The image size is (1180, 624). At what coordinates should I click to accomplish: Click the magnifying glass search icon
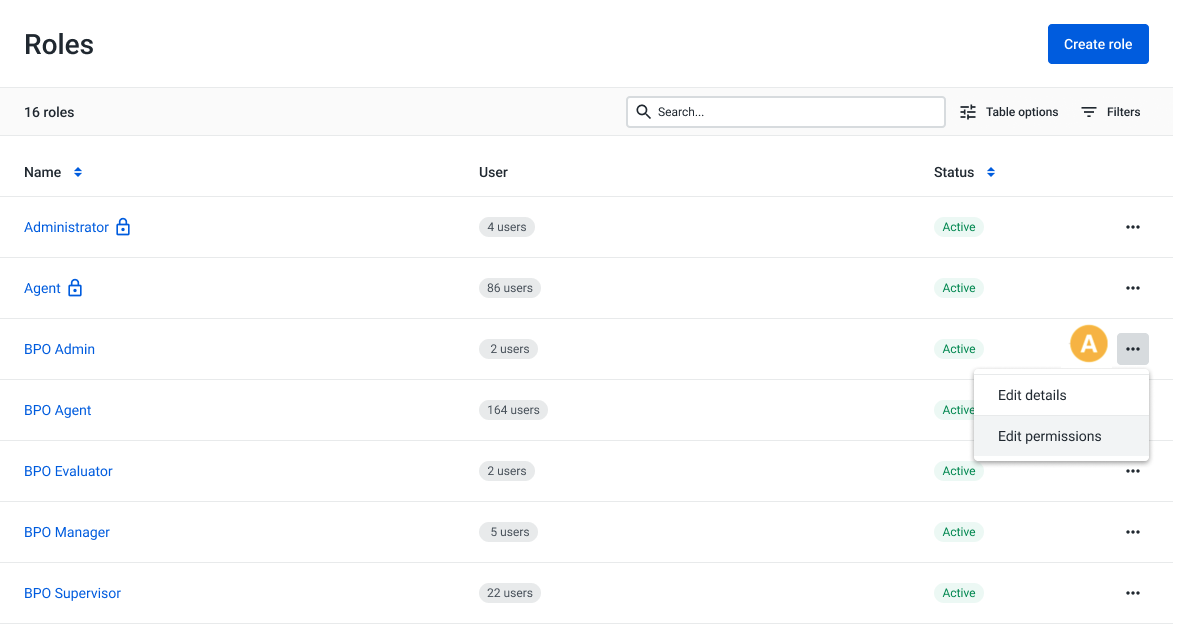[644, 111]
